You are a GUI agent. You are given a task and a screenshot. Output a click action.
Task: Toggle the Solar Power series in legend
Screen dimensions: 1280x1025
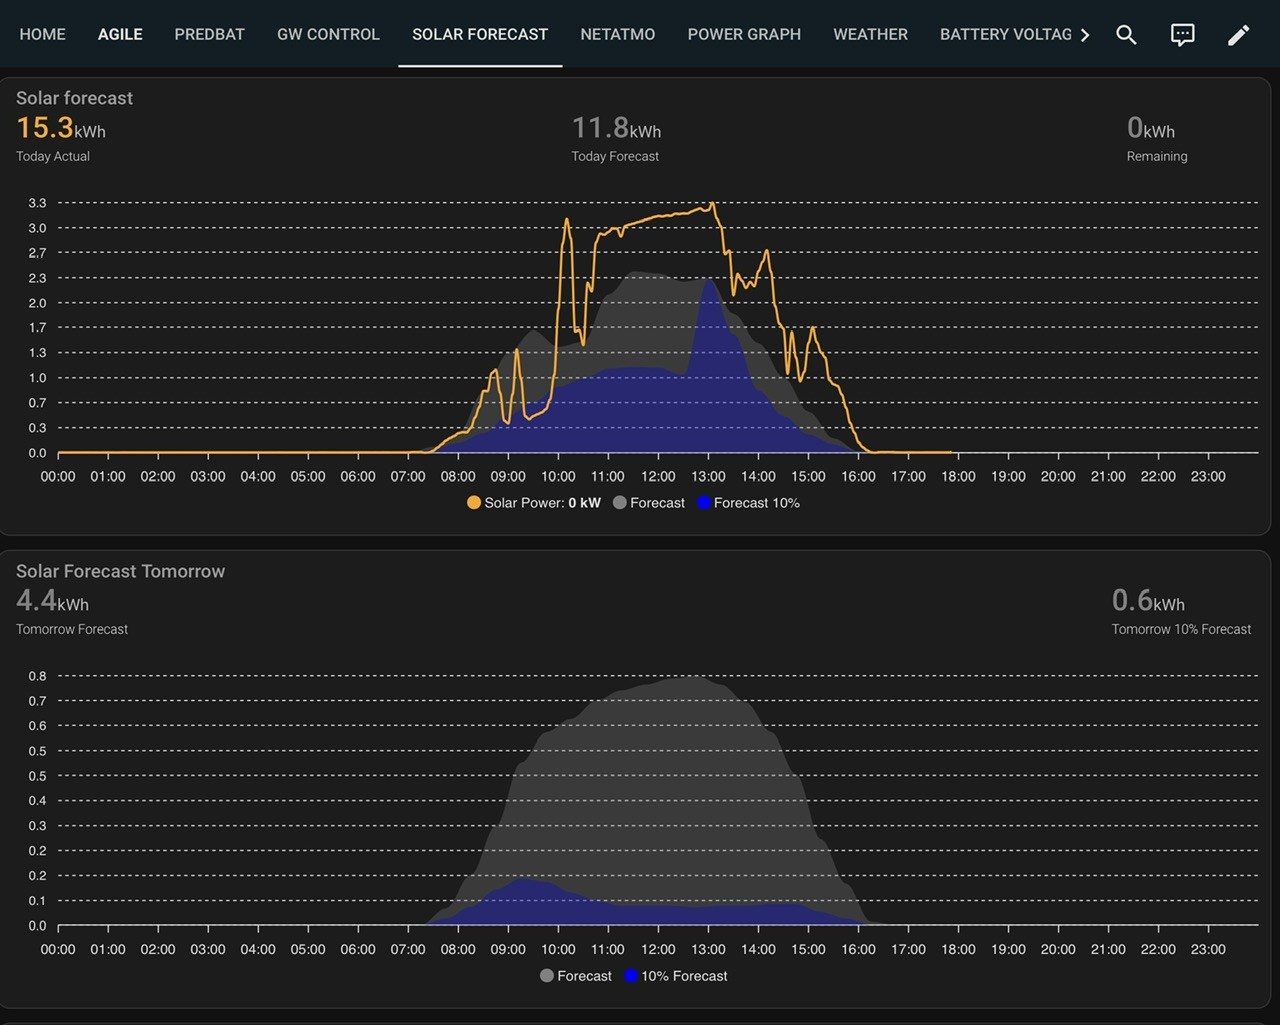(534, 503)
